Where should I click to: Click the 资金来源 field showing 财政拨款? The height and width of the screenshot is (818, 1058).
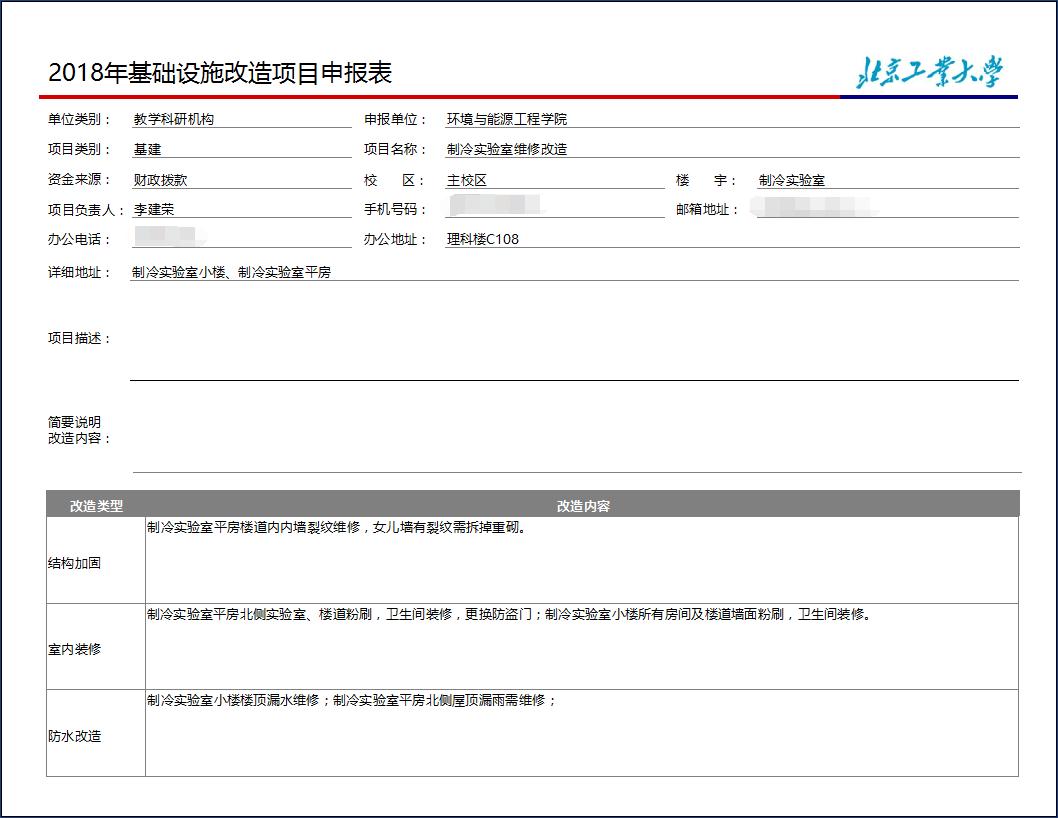point(241,180)
